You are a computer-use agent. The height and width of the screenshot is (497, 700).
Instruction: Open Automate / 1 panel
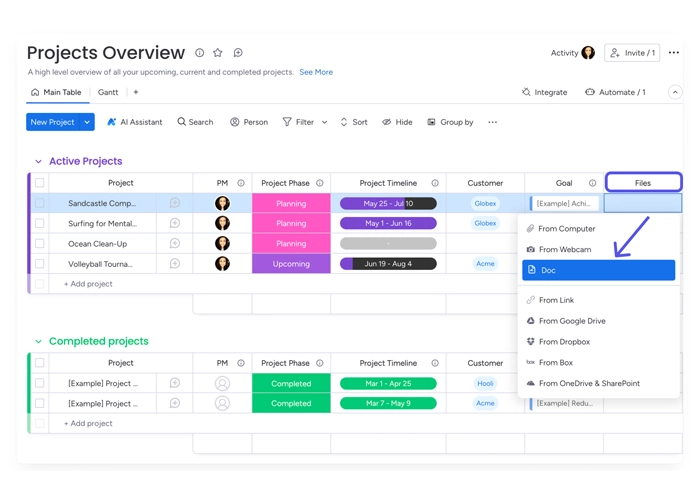tap(615, 92)
